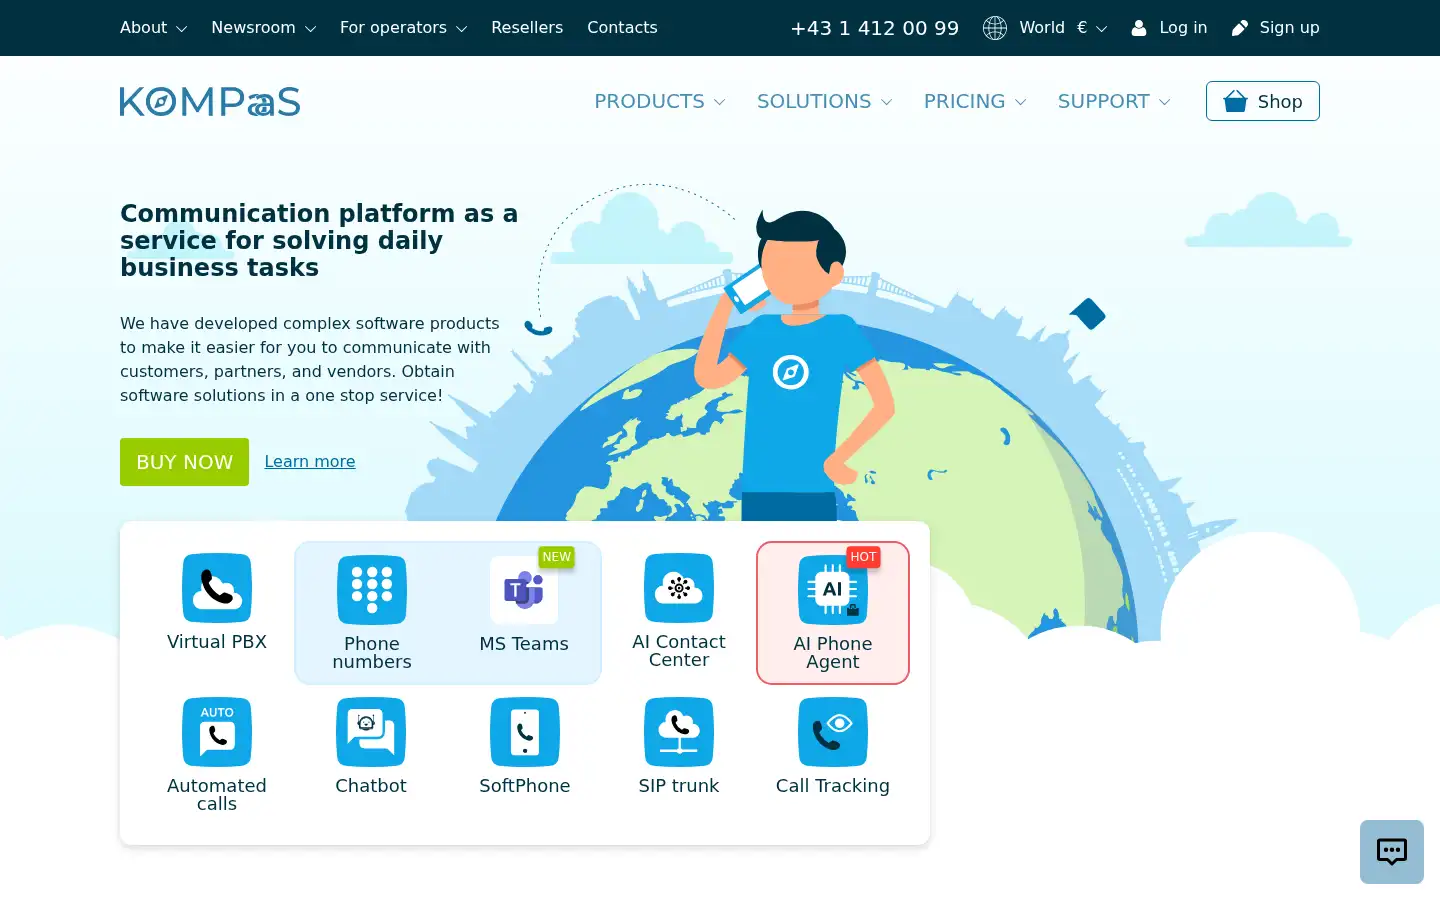The width and height of the screenshot is (1440, 900).
Task: Expand the SOLUTIONS menu chevron
Action: (886, 102)
